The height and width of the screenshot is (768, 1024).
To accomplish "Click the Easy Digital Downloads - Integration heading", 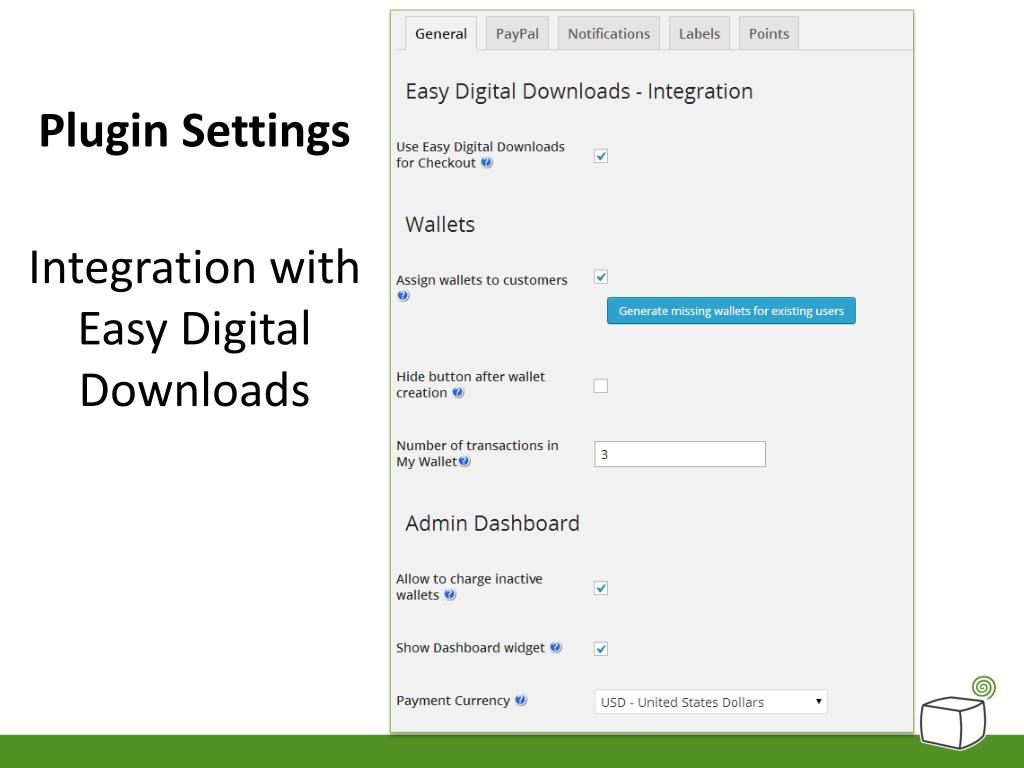I will click(579, 91).
